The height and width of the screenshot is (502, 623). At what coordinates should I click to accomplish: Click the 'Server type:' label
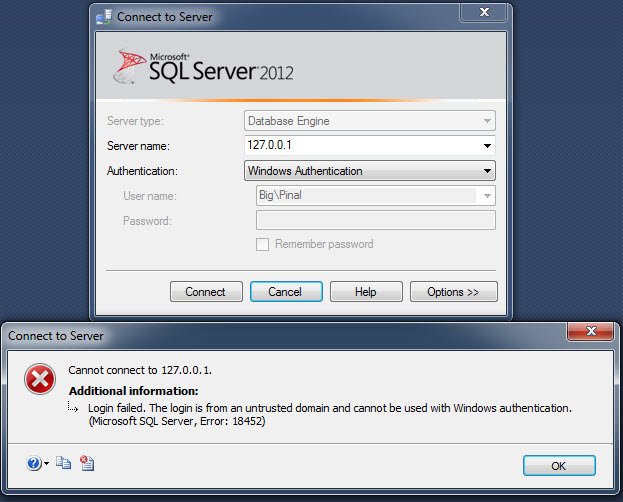pyautogui.click(x=135, y=121)
